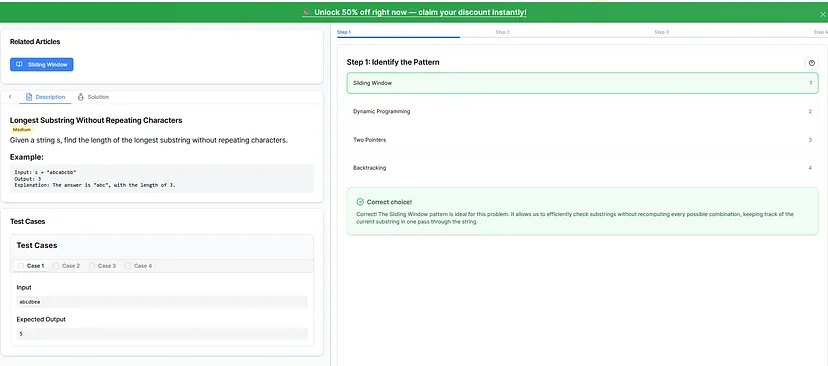
Task: Choose the Dynamic Programming answer option
Action: click(582, 111)
